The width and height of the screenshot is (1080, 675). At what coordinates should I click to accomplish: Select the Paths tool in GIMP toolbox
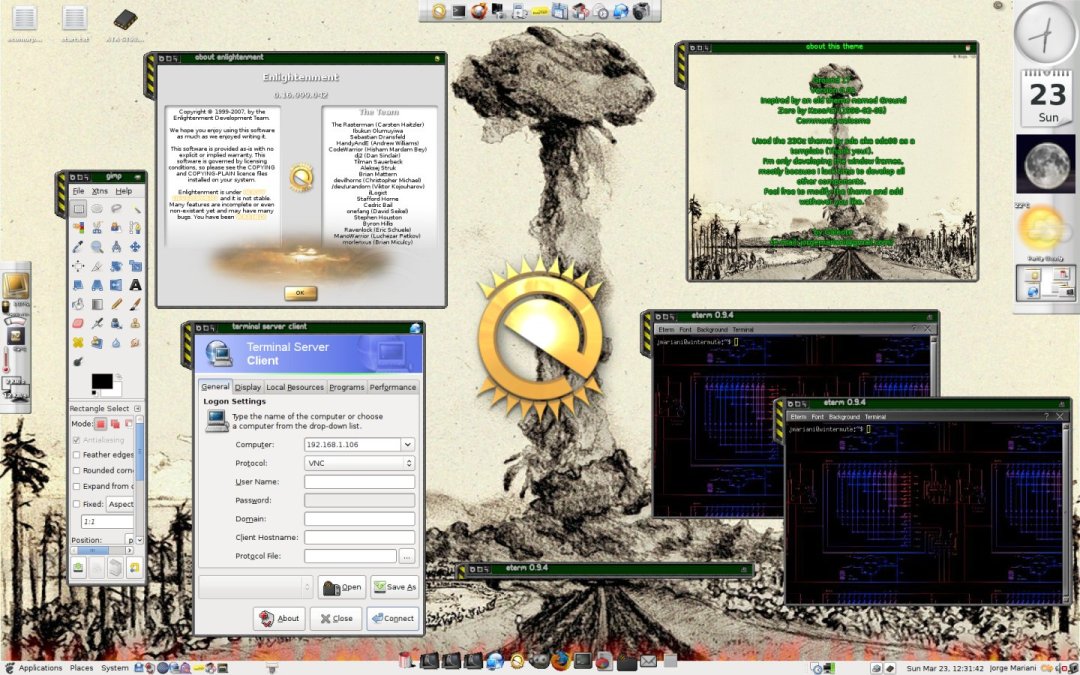136,227
